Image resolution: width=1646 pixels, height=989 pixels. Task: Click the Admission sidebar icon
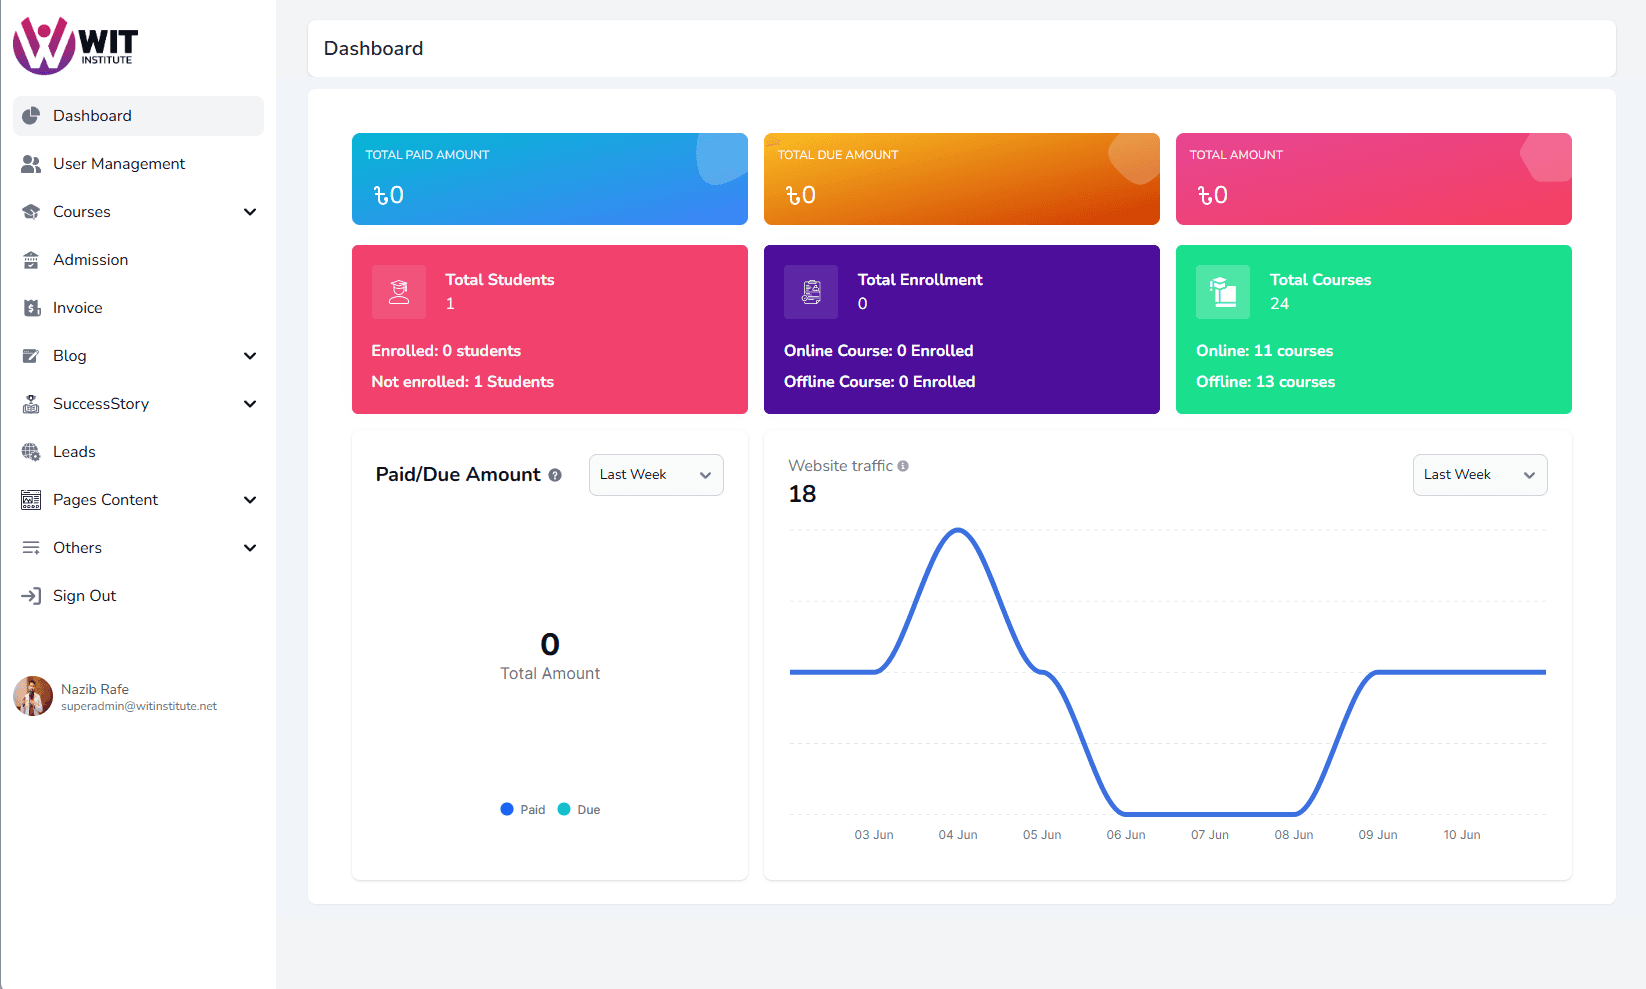pyautogui.click(x=31, y=260)
